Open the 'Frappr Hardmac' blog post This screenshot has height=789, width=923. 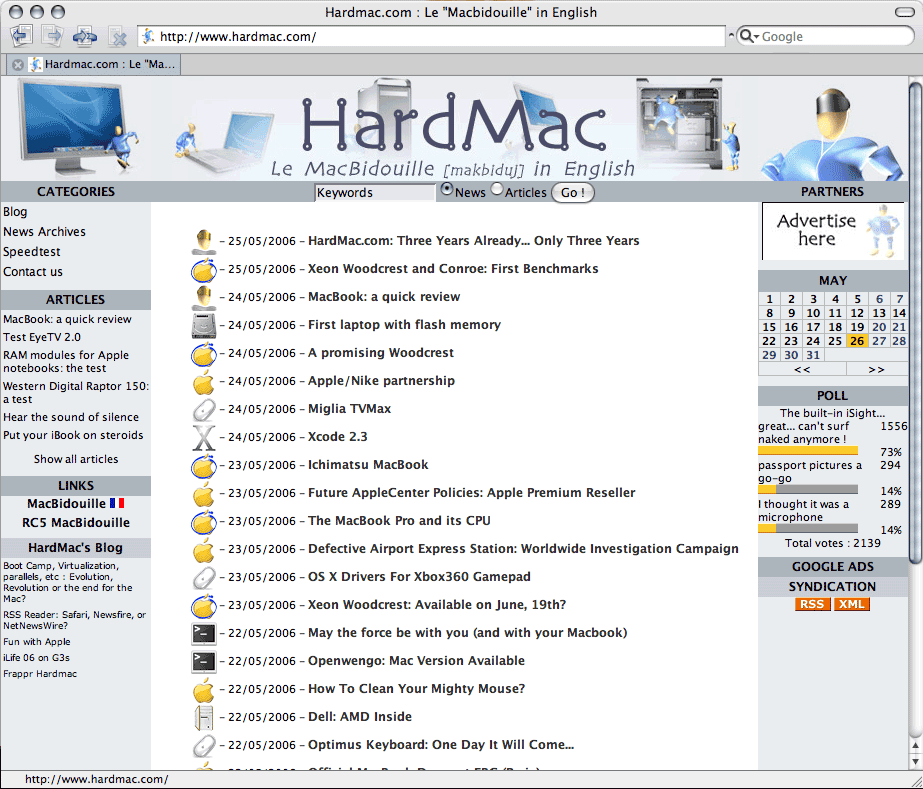click(x=40, y=674)
